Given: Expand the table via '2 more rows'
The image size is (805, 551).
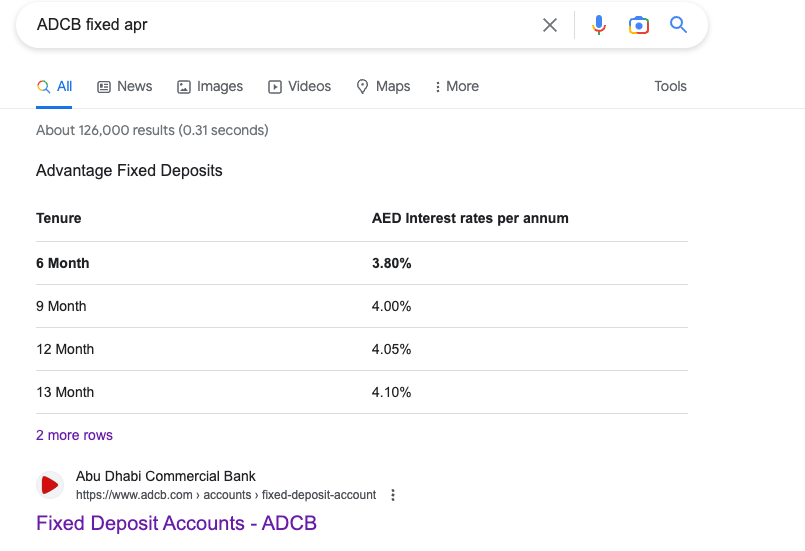Looking at the screenshot, I should [74, 435].
